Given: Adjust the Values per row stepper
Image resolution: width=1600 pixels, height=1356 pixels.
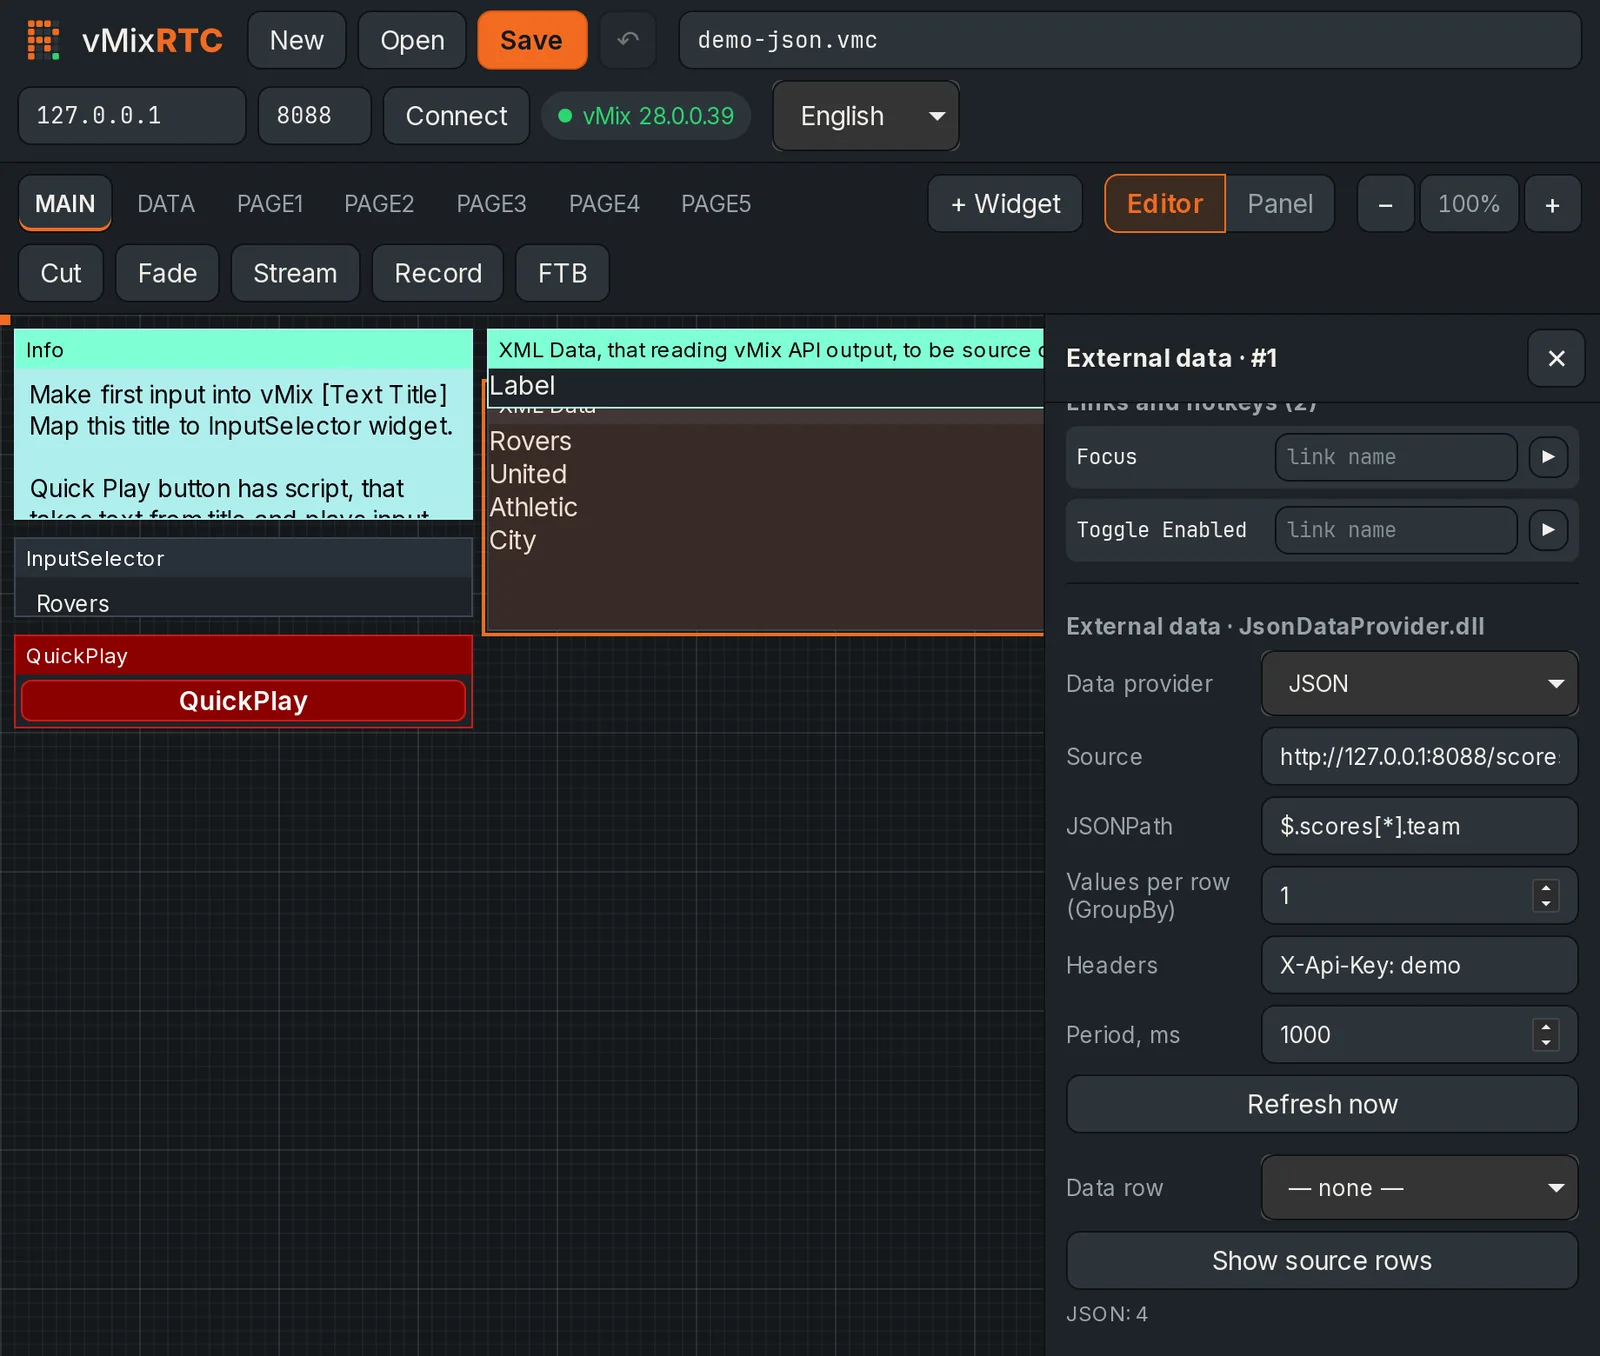Looking at the screenshot, I should (x=1545, y=895).
